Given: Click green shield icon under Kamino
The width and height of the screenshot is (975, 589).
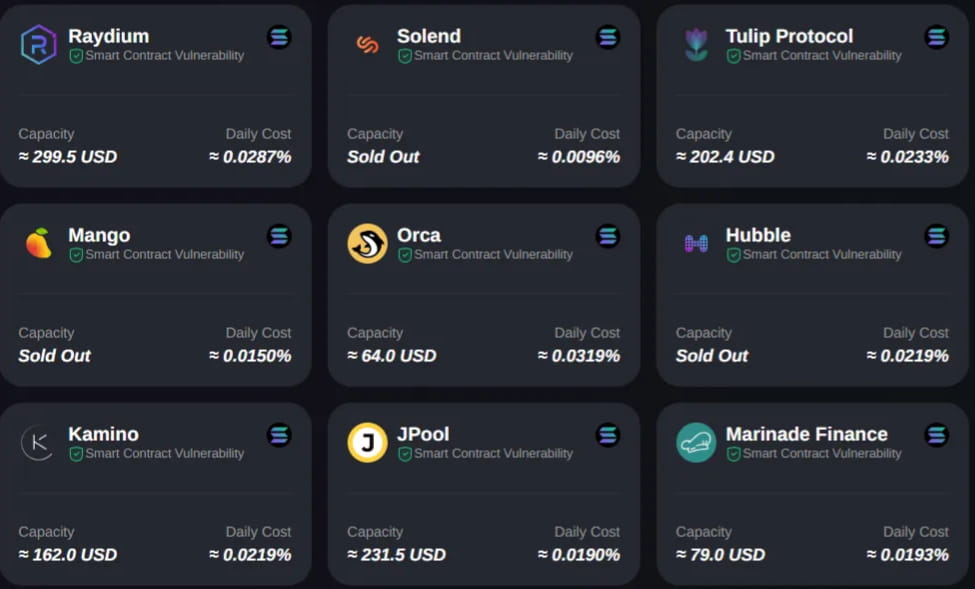Looking at the screenshot, I should (x=76, y=454).
